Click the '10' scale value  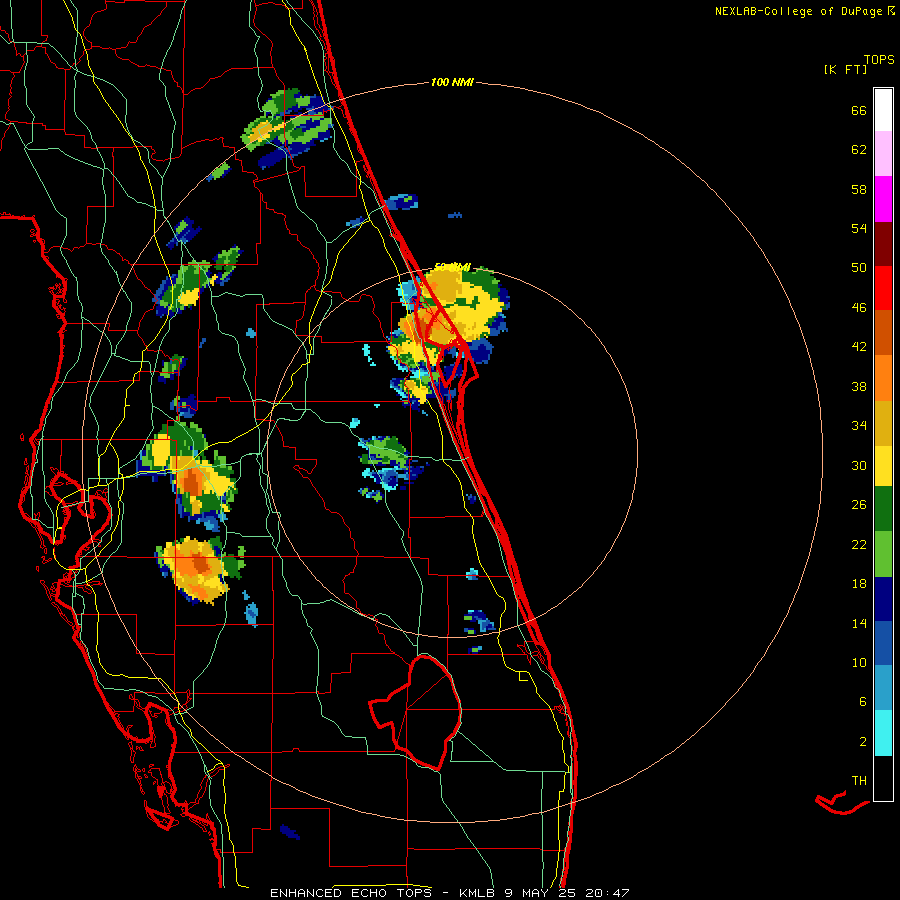pyautogui.click(x=859, y=663)
